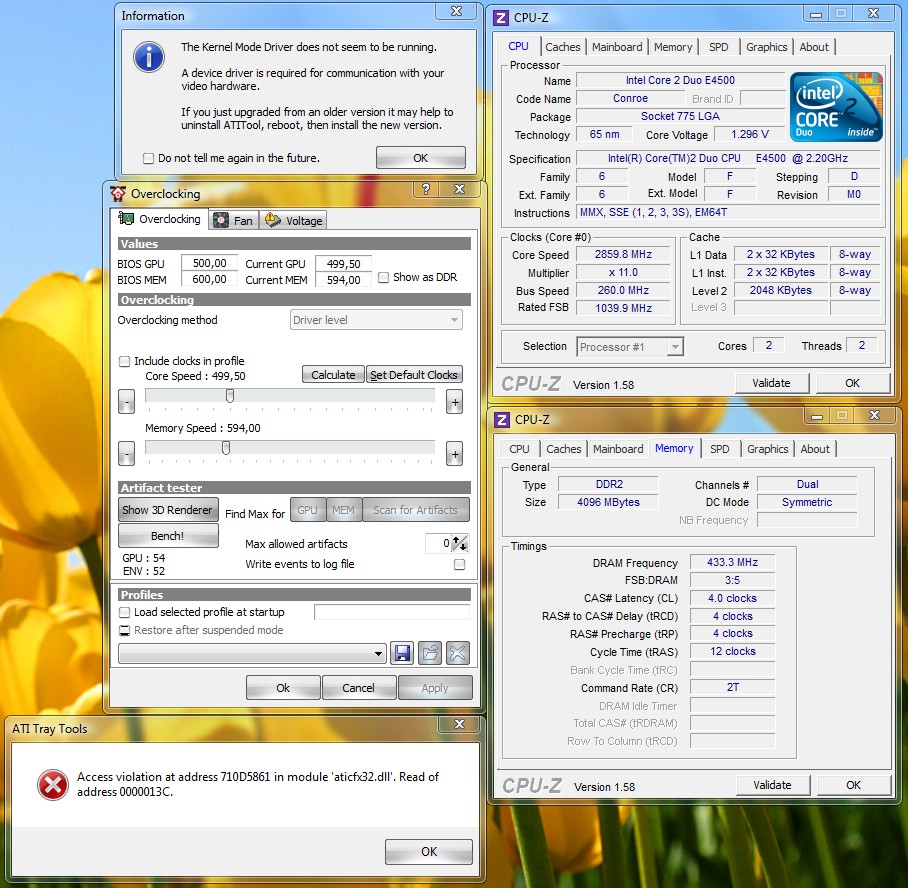Enable the Show as DDR checkbox

coord(383,277)
